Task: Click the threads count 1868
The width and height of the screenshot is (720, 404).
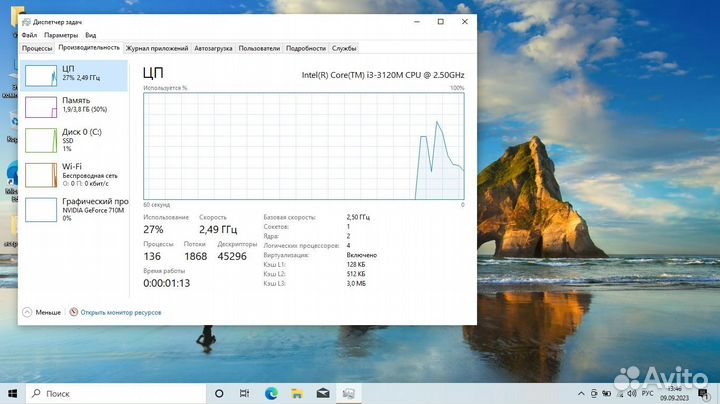Action: pyautogui.click(x=196, y=256)
